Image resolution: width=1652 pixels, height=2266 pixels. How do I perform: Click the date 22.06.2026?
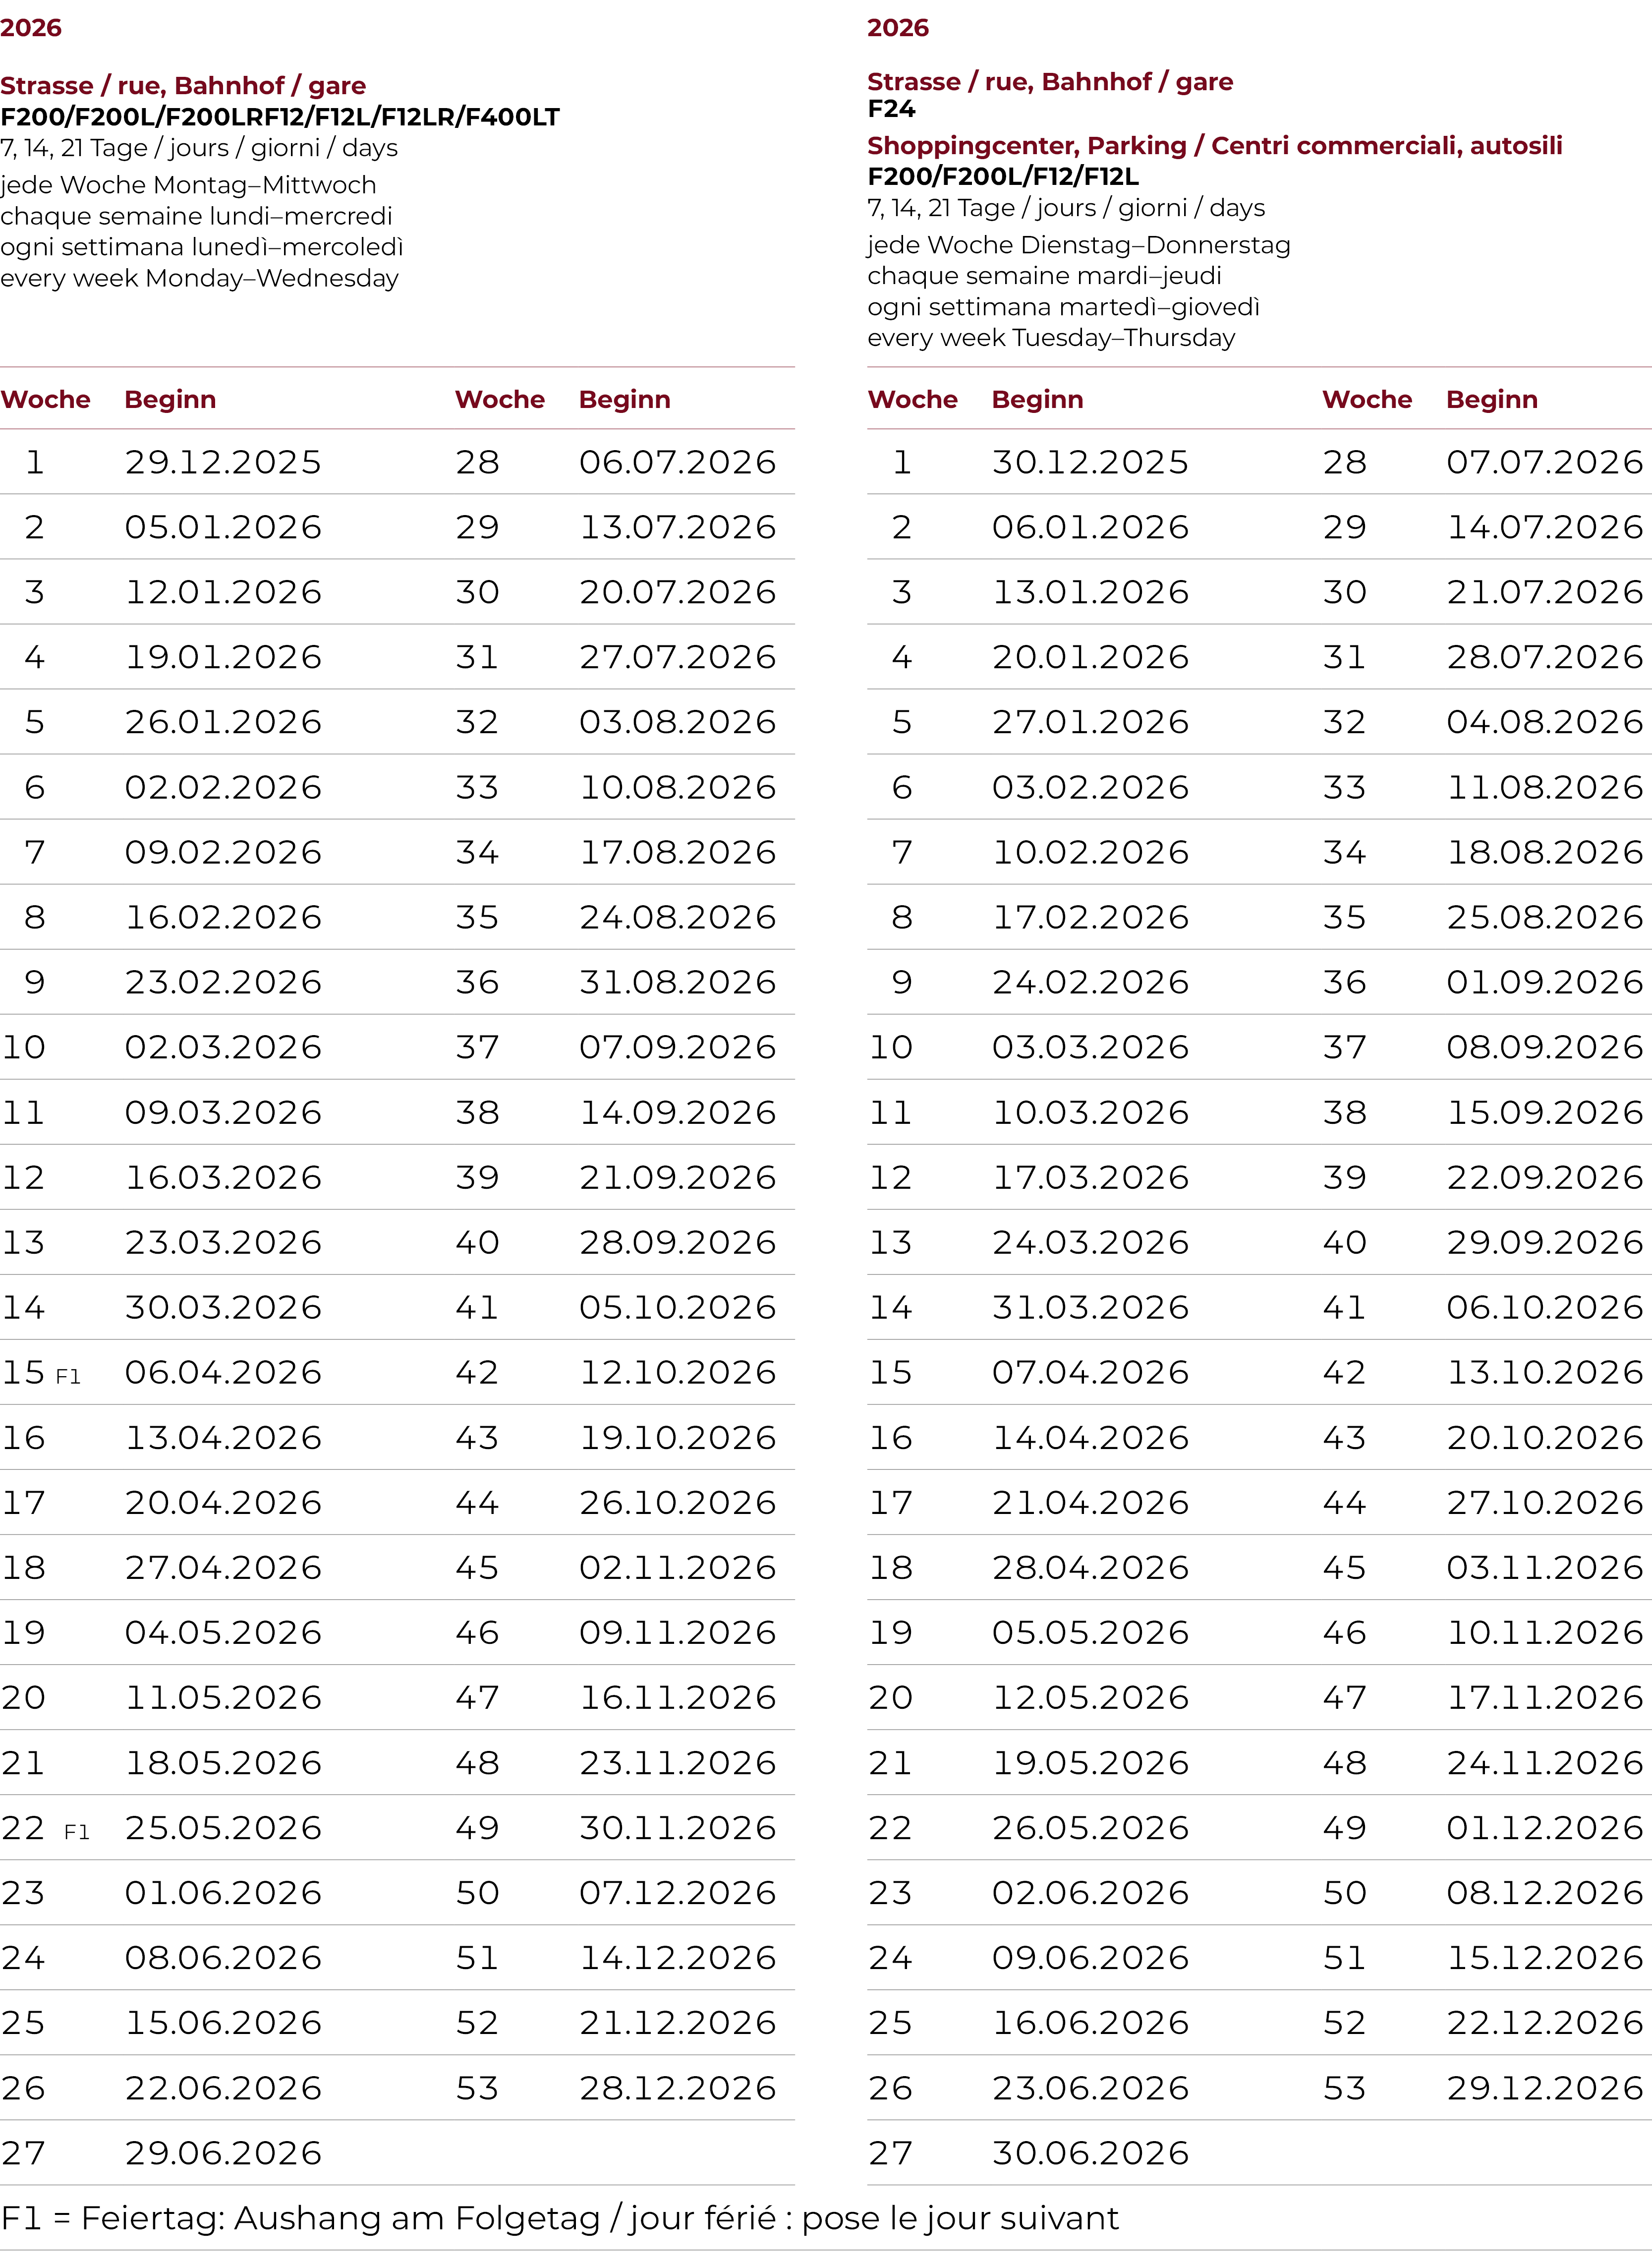pos(223,2088)
